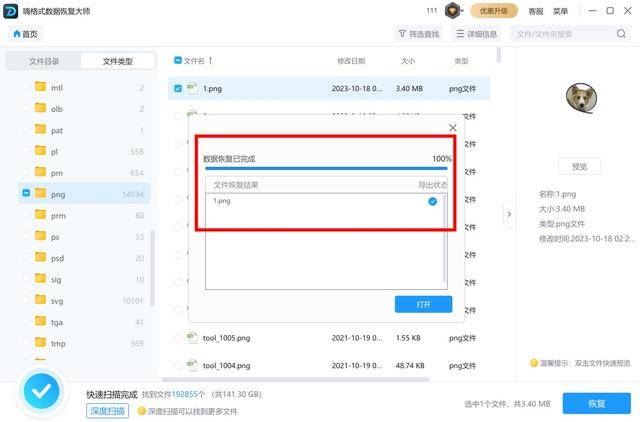The width and height of the screenshot is (640, 422).
Task: Click the tool_1005.png file icon
Action: click(x=192, y=338)
